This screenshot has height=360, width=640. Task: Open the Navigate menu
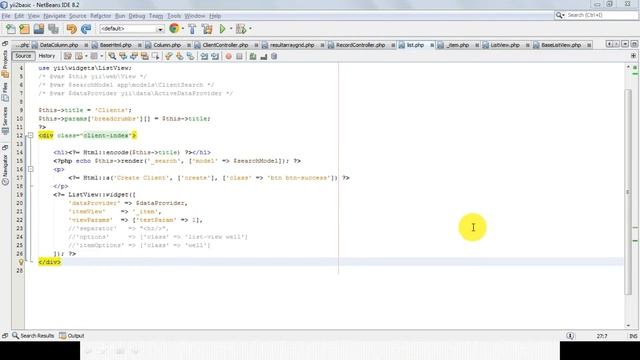(x=54, y=16)
